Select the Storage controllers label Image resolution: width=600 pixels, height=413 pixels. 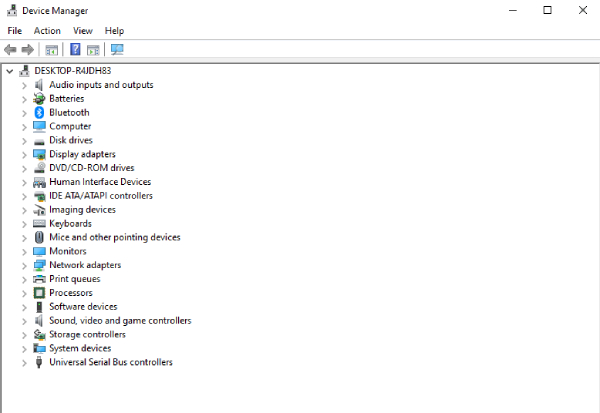tap(87, 335)
